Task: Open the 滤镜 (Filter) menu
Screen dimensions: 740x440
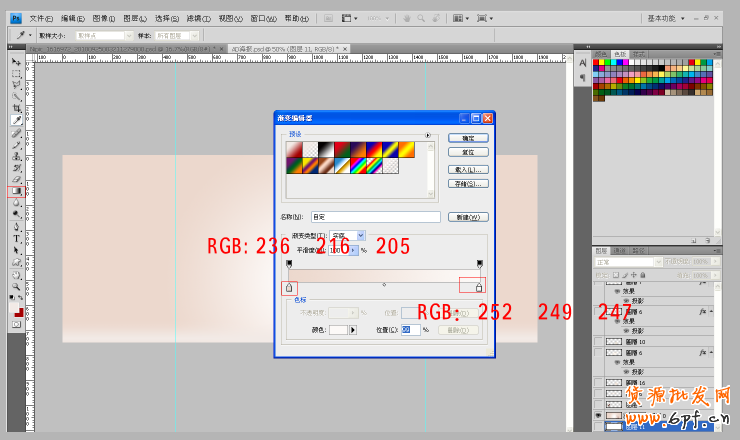Action: coord(198,18)
